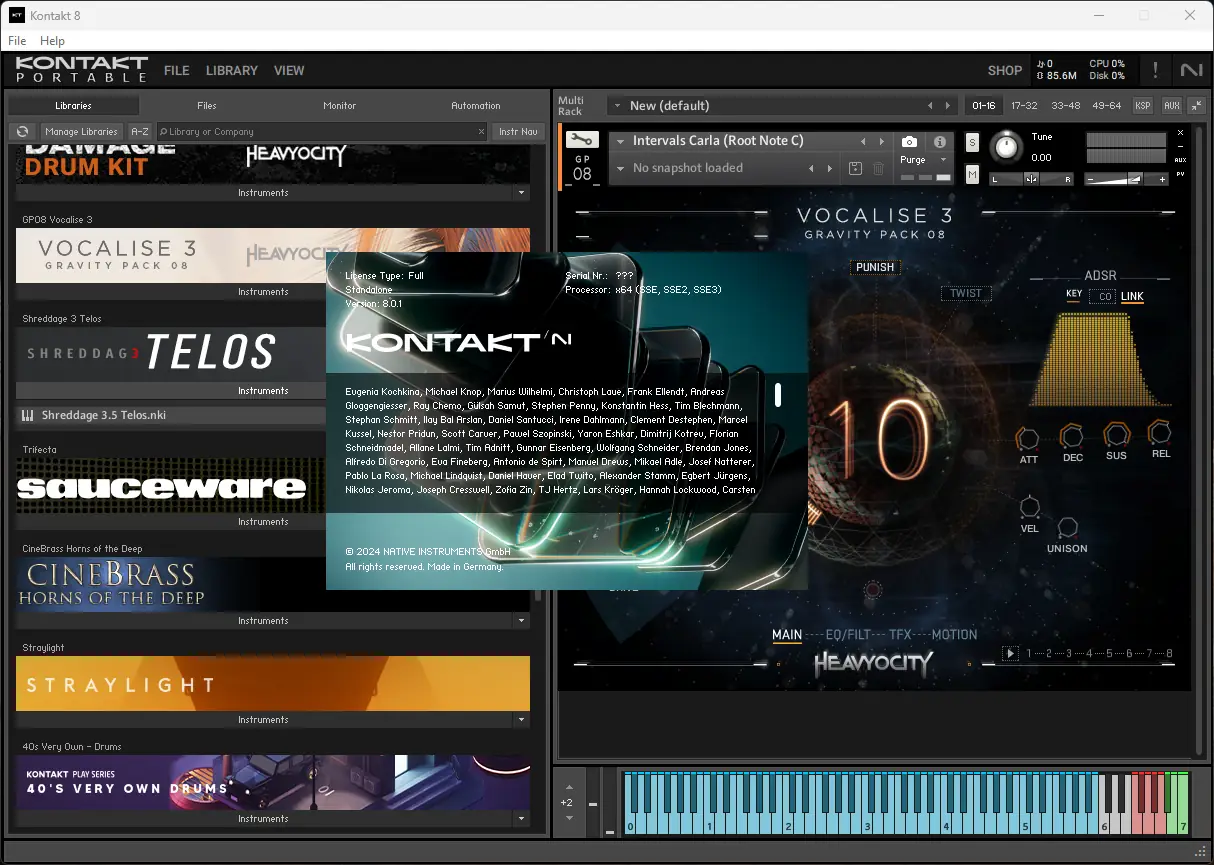Expand CineBrass Instruments dropdown arrow
1214x865 pixels.
[521, 621]
